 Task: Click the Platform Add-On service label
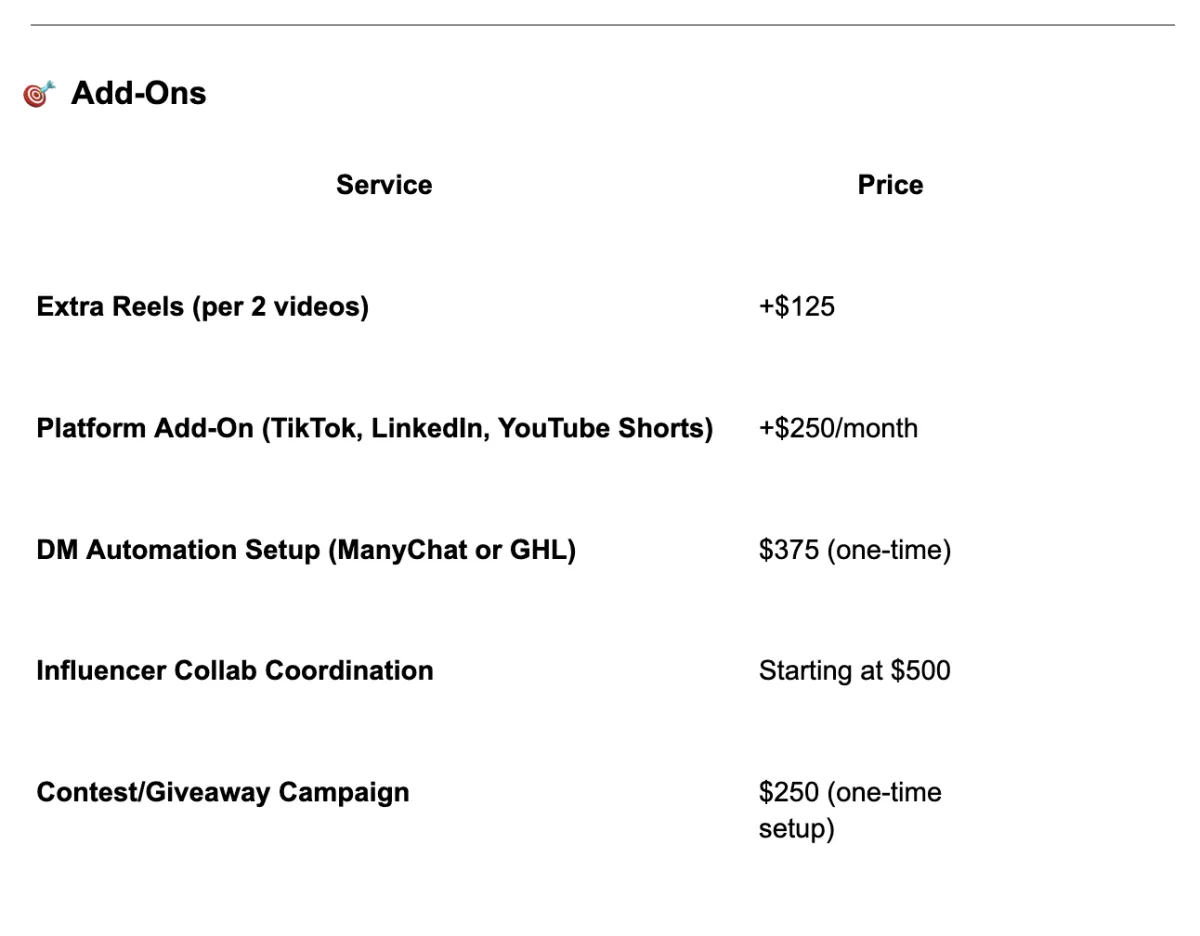pos(375,429)
